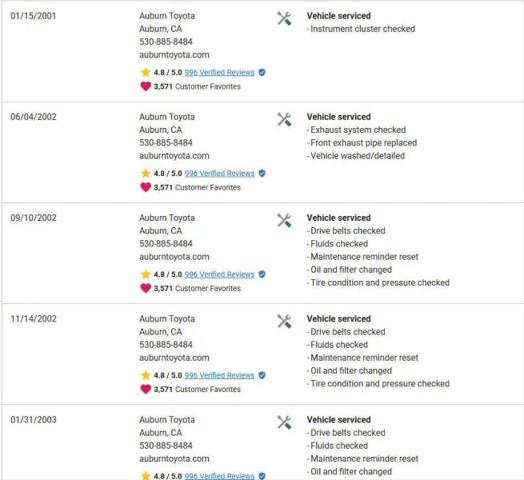Click the service wrench icon for 11/14/2002
Image resolution: width=524 pixels, height=480 pixels.
(x=284, y=321)
